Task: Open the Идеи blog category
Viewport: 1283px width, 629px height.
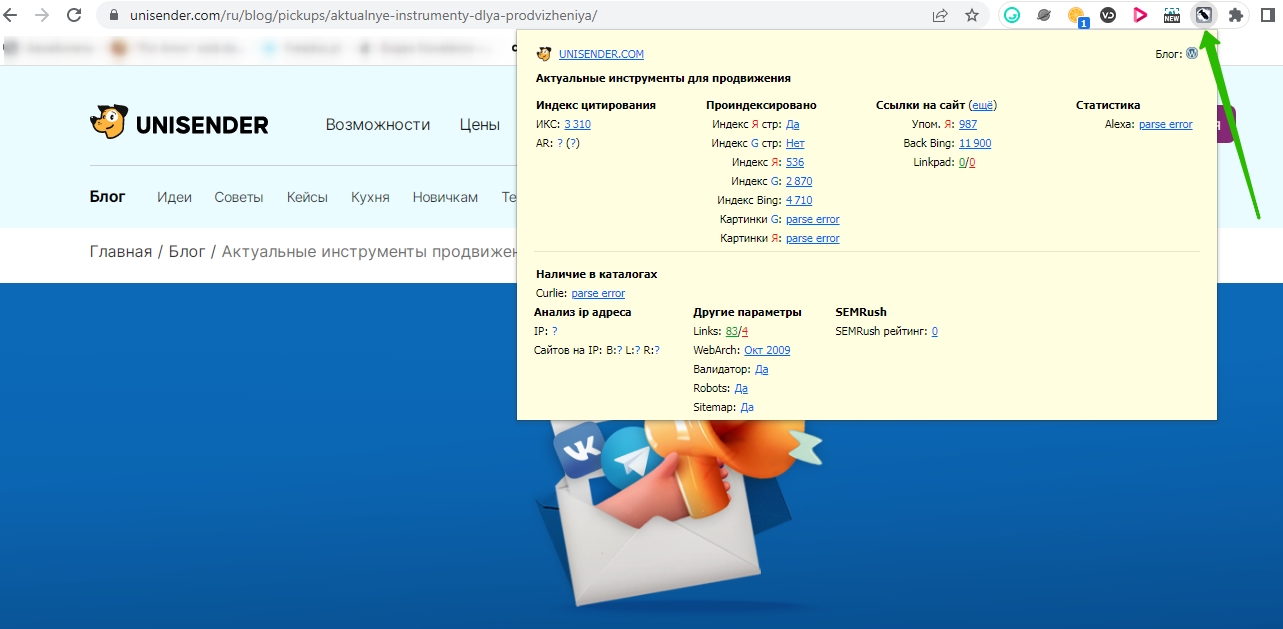Action: pos(174,197)
